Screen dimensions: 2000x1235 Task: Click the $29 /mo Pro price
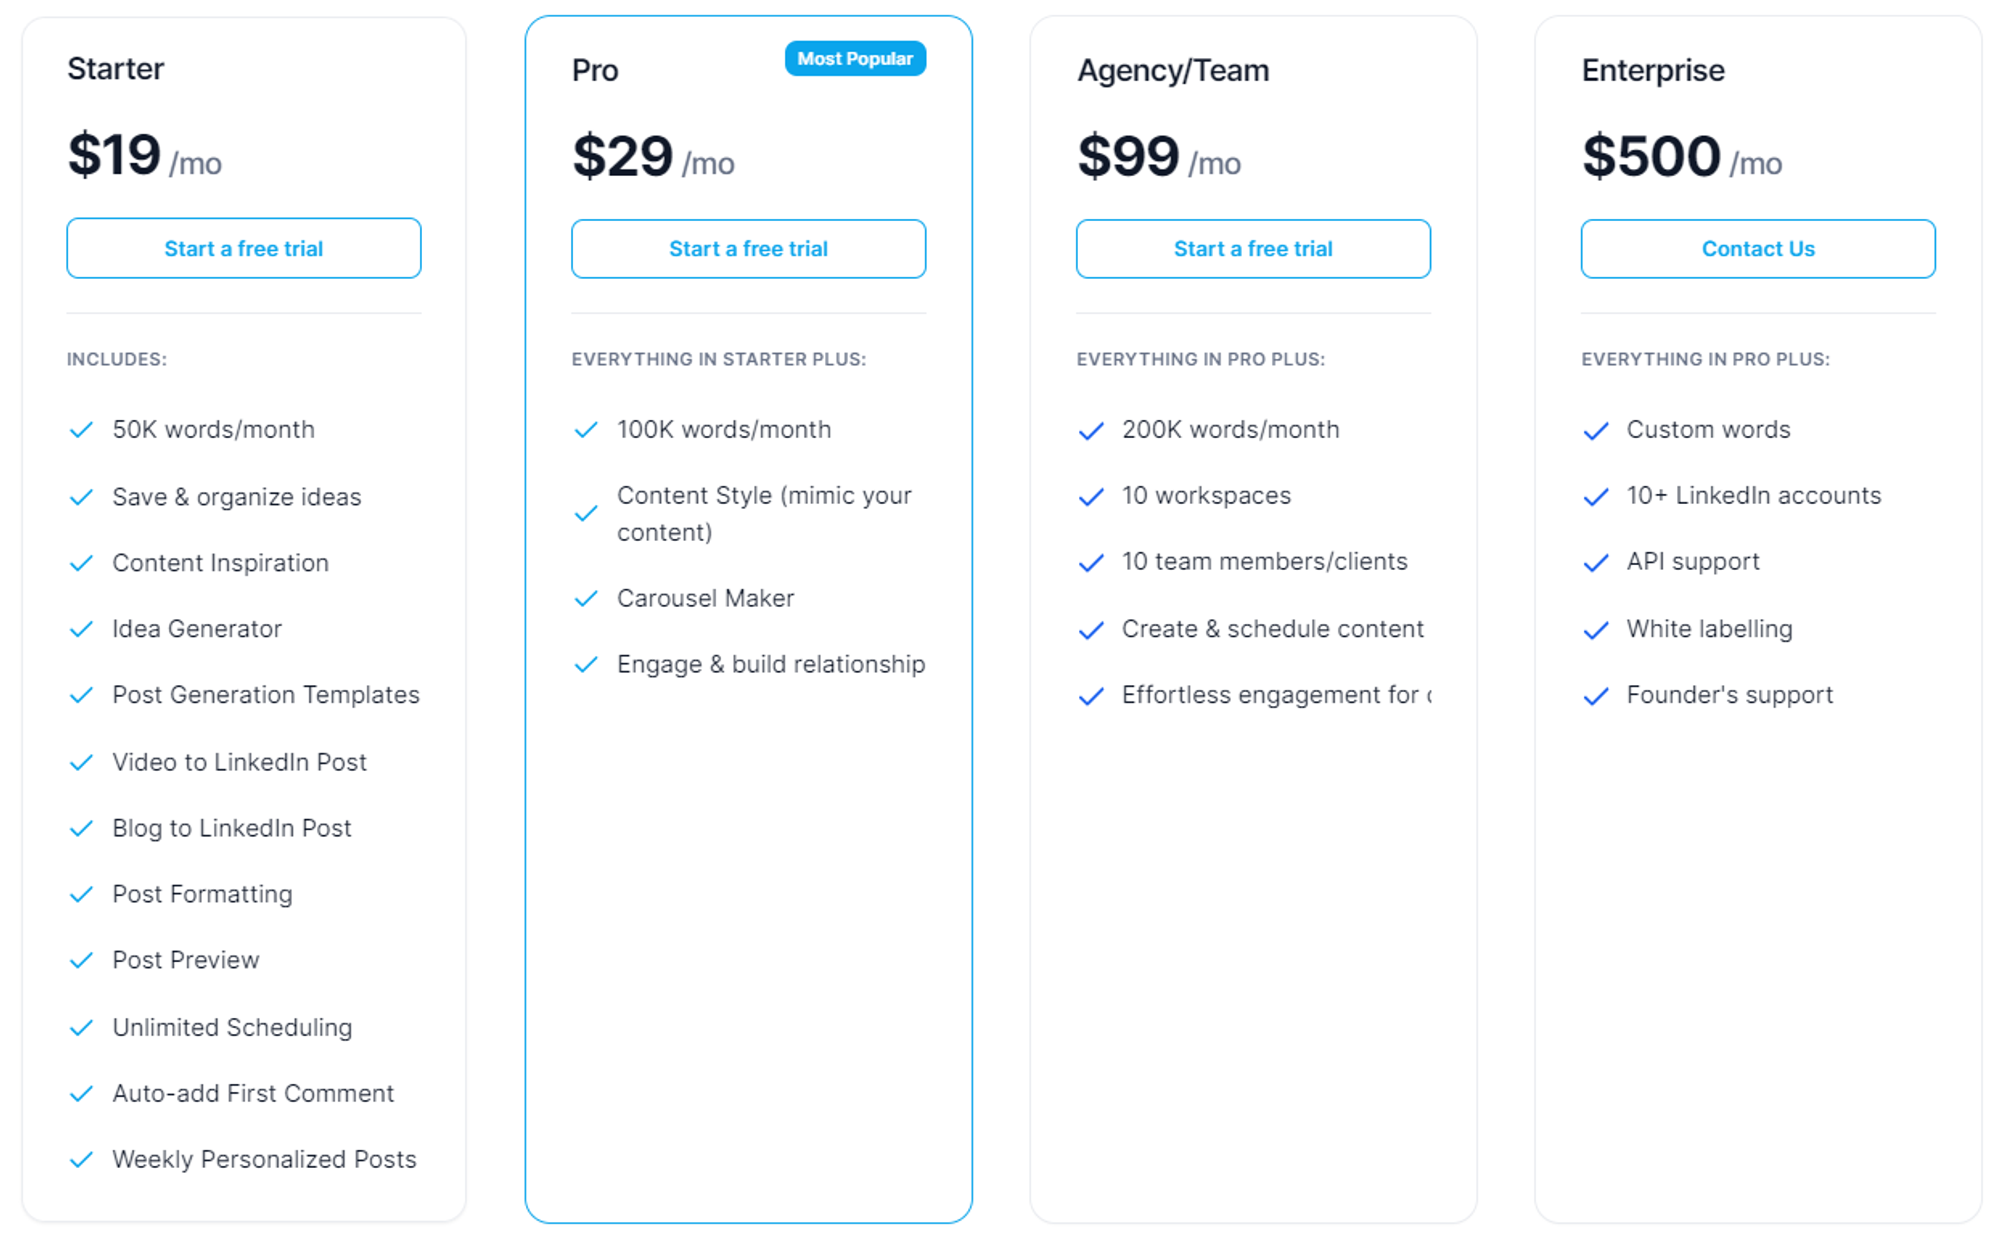coord(653,157)
